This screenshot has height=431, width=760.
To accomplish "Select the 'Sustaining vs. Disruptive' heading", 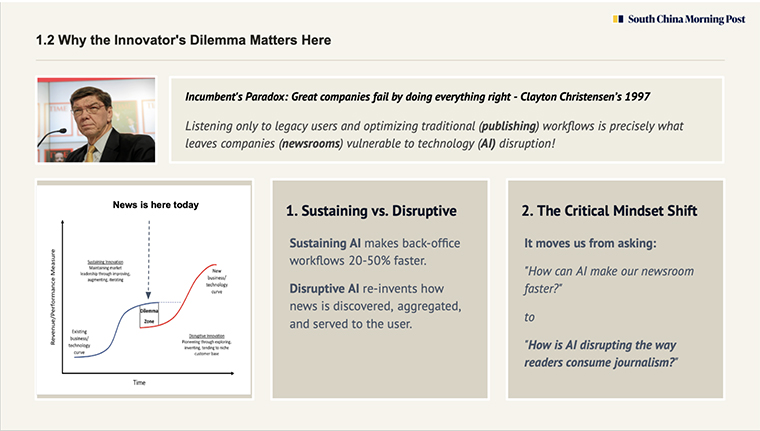I will click(x=371, y=211).
